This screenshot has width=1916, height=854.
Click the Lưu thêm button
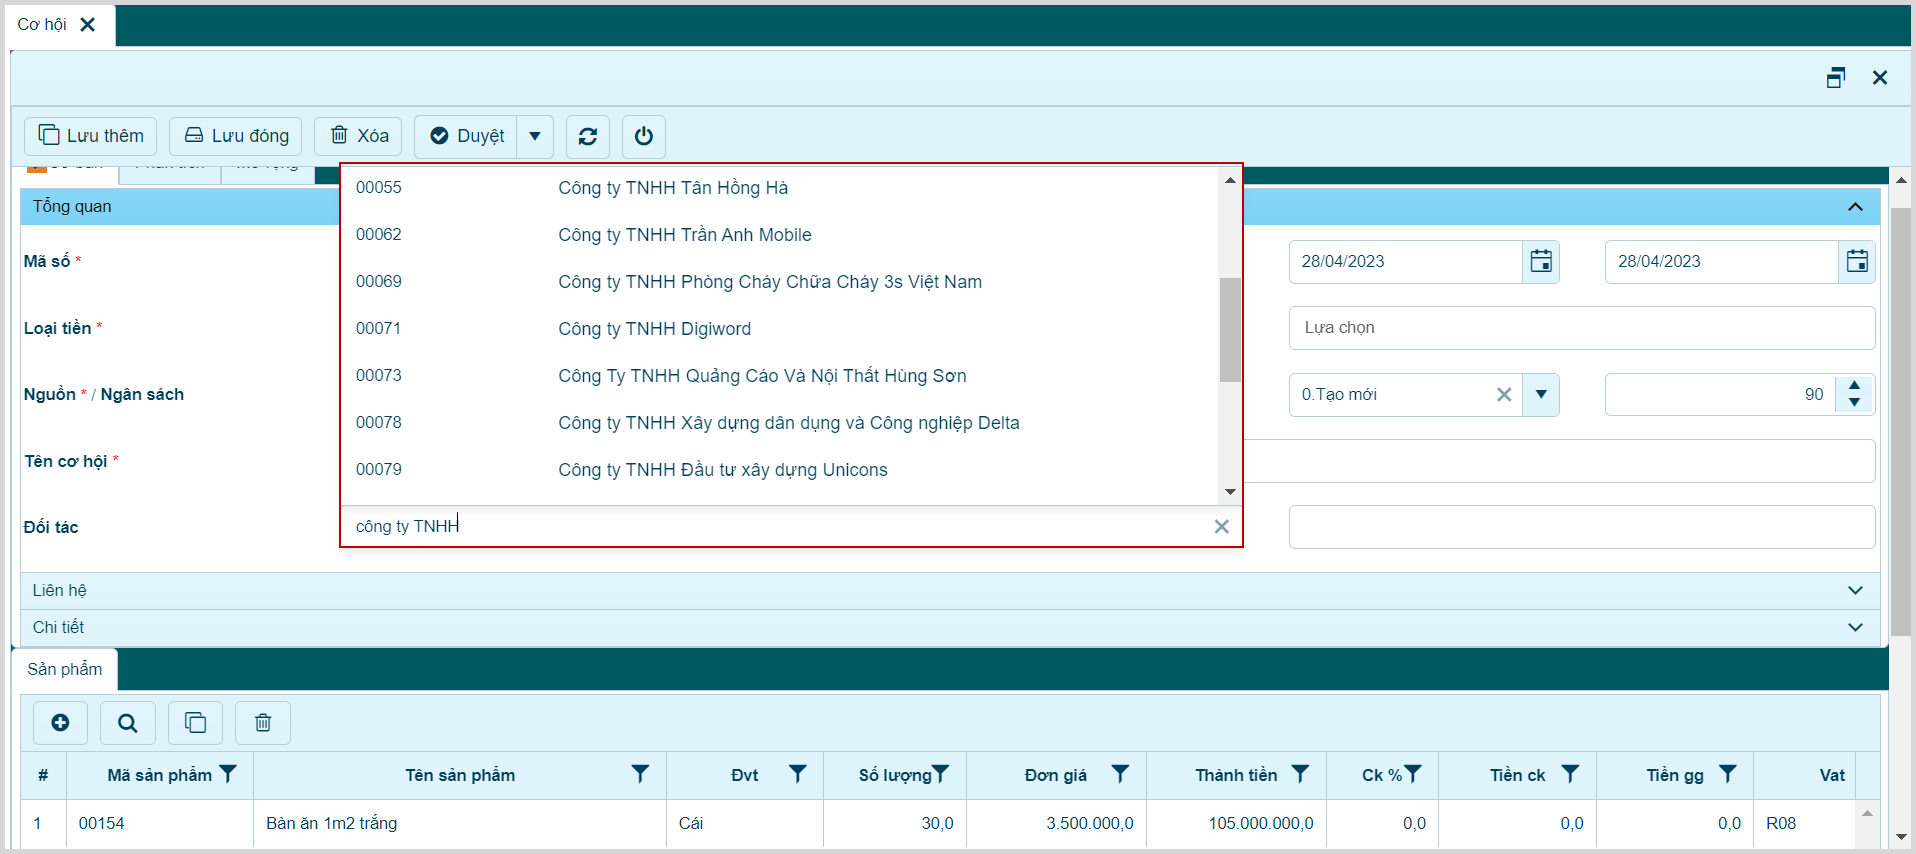tap(91, 136)
